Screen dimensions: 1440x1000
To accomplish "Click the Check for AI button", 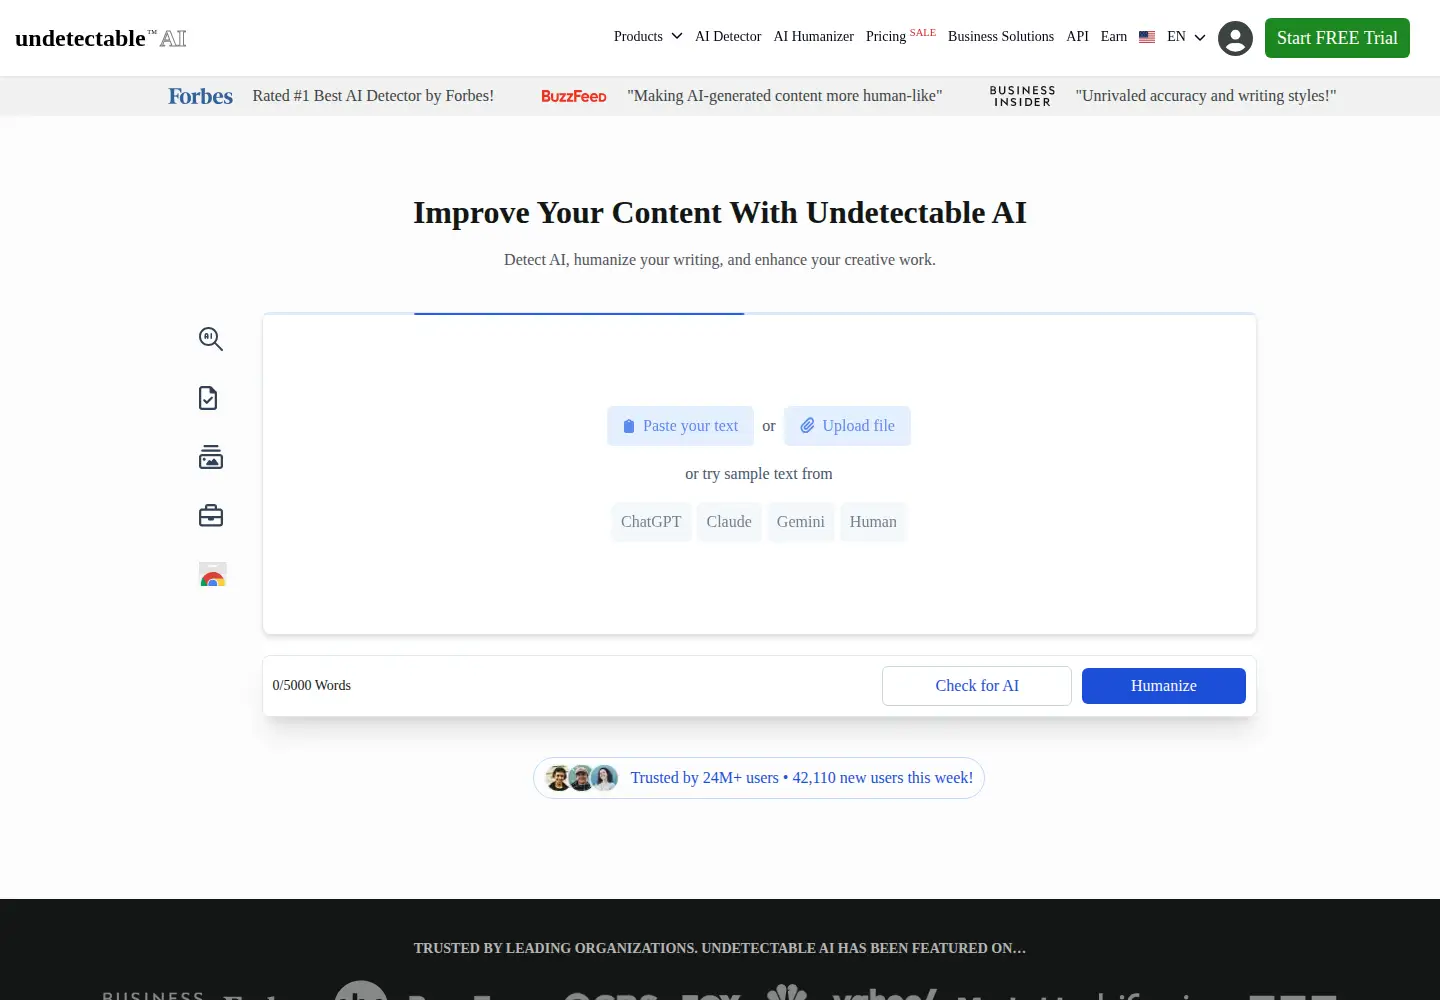I will point(977,686).
